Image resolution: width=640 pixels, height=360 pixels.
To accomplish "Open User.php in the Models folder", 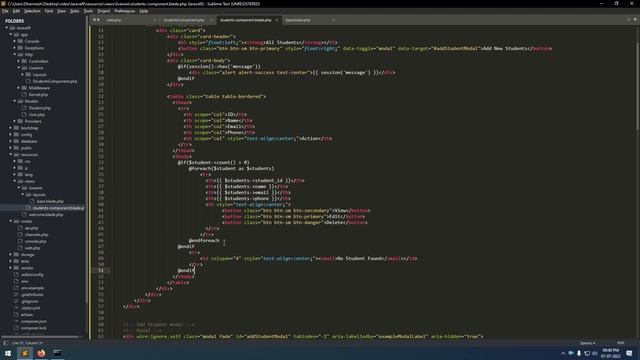I will point(37,115).
